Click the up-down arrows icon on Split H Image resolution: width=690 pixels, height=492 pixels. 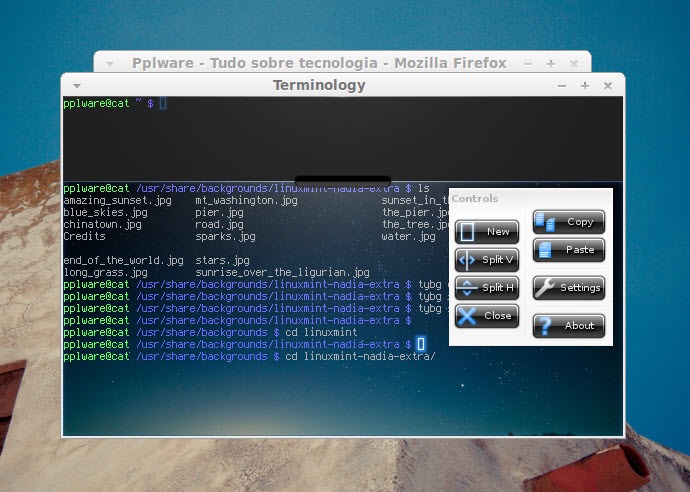467,288
